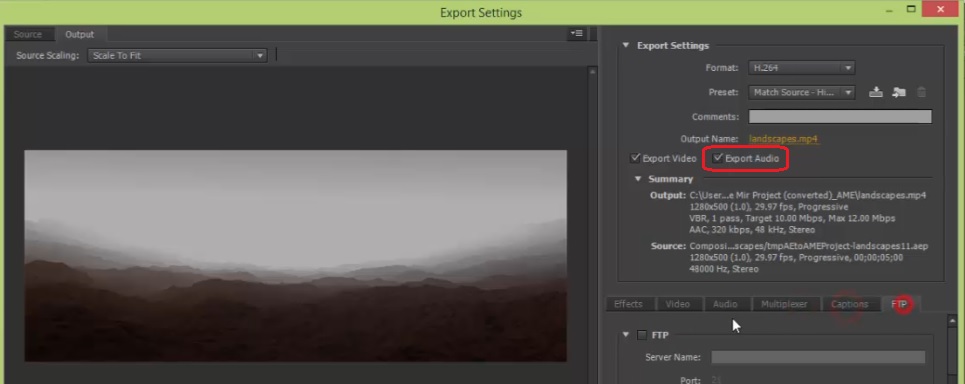This screenshot has width=965, height=384.
Task: Collapse the FTP section triangle
Action: tap(626, 335)
